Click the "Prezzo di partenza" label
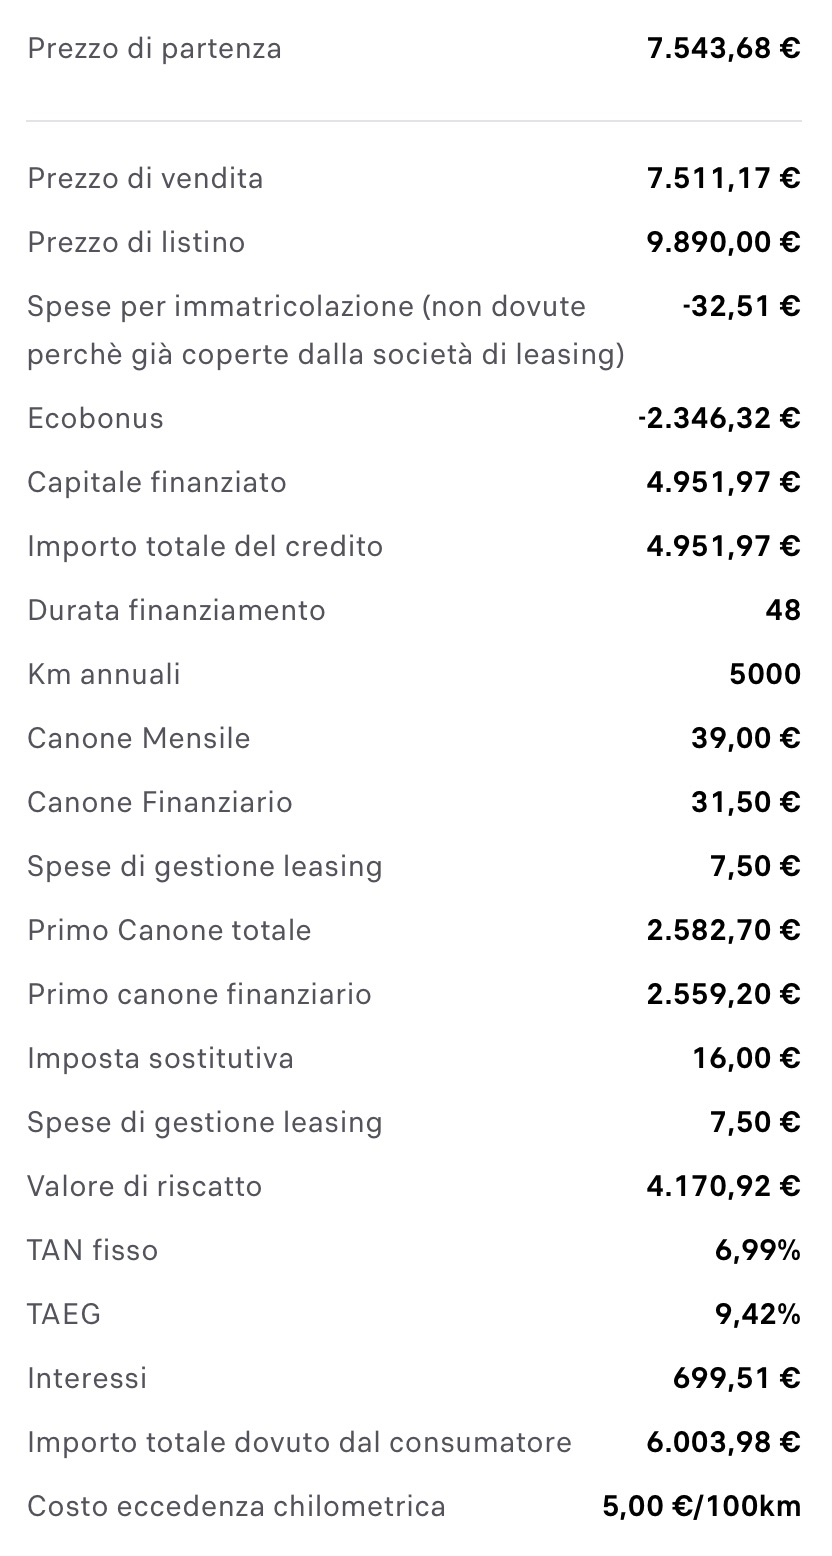 (x=155, y=48)
